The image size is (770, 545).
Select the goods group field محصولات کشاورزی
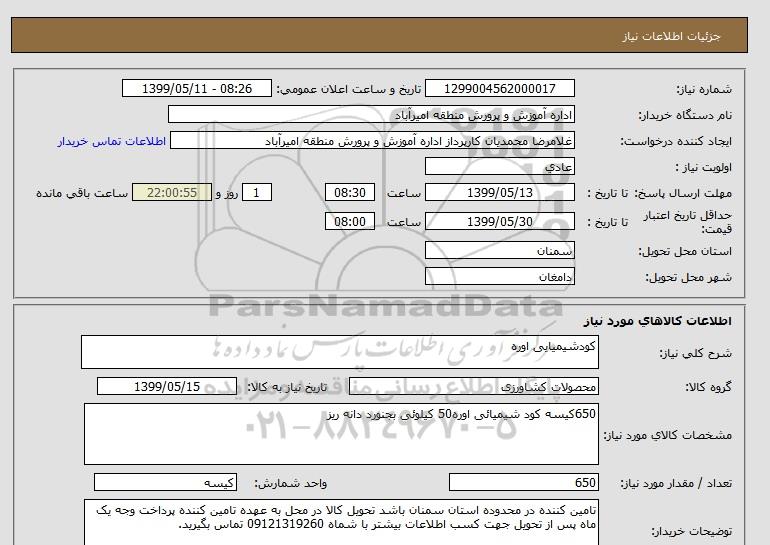point(473,386)
